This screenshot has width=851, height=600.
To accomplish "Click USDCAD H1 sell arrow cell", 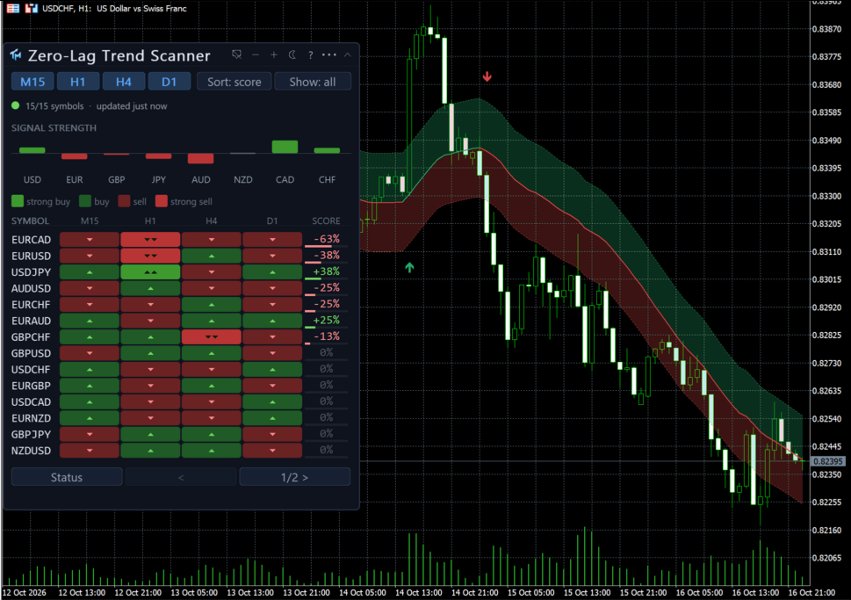I will pos(150,402).
